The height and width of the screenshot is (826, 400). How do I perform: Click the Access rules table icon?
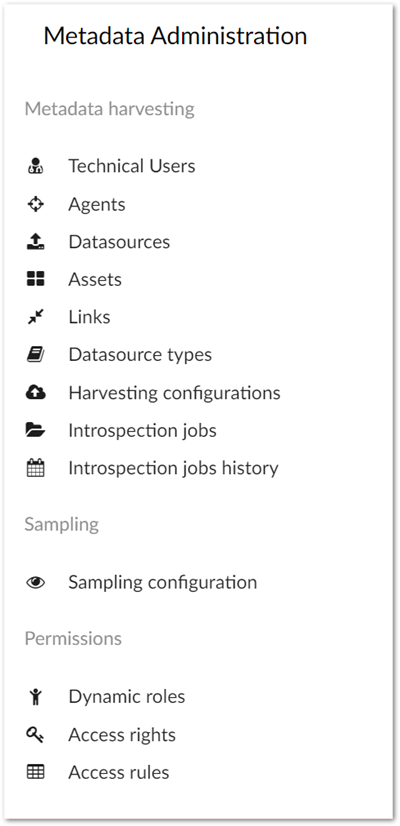(x=35, y=773)
